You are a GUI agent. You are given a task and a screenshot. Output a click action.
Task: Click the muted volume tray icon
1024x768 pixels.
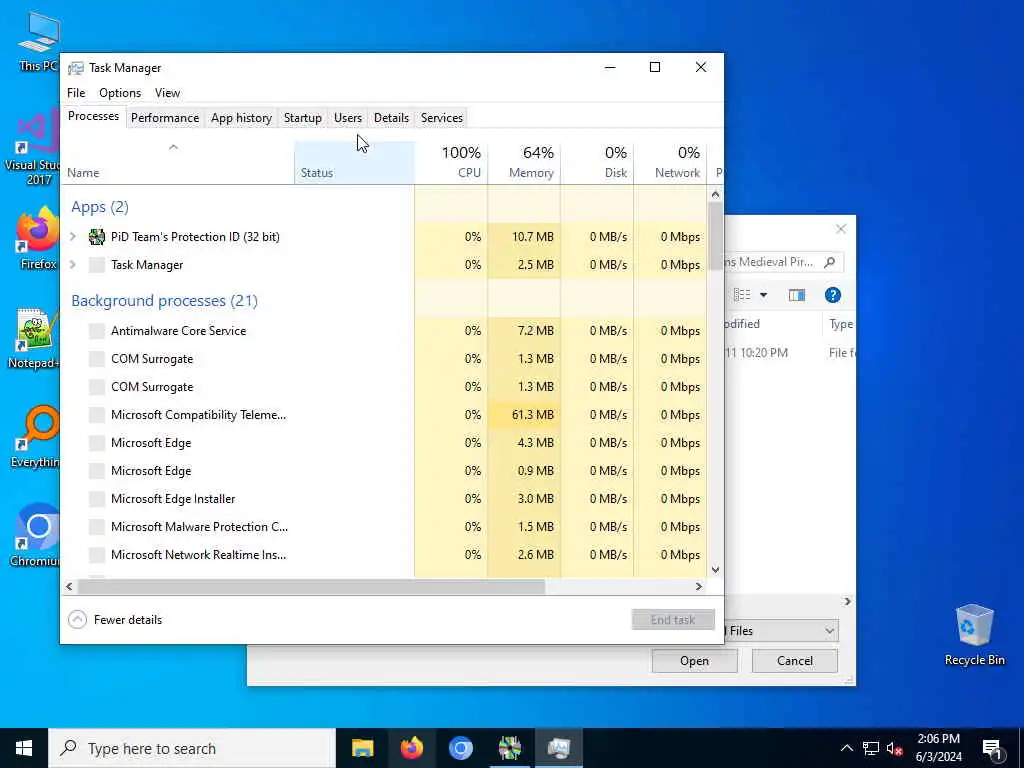pyautogui.click(x=894, y=748)
